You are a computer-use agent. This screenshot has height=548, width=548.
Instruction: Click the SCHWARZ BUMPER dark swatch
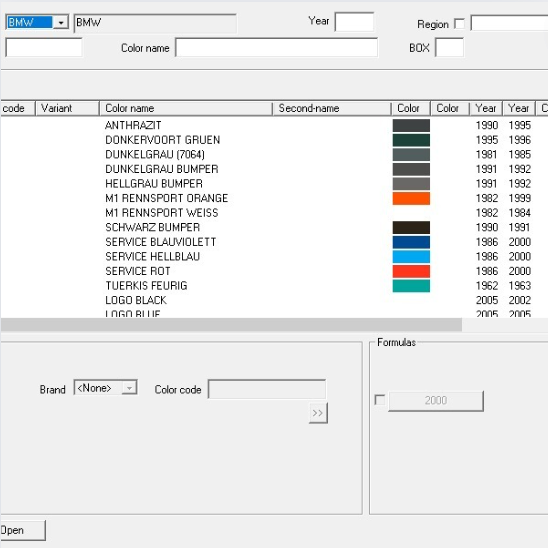point(411,228)
